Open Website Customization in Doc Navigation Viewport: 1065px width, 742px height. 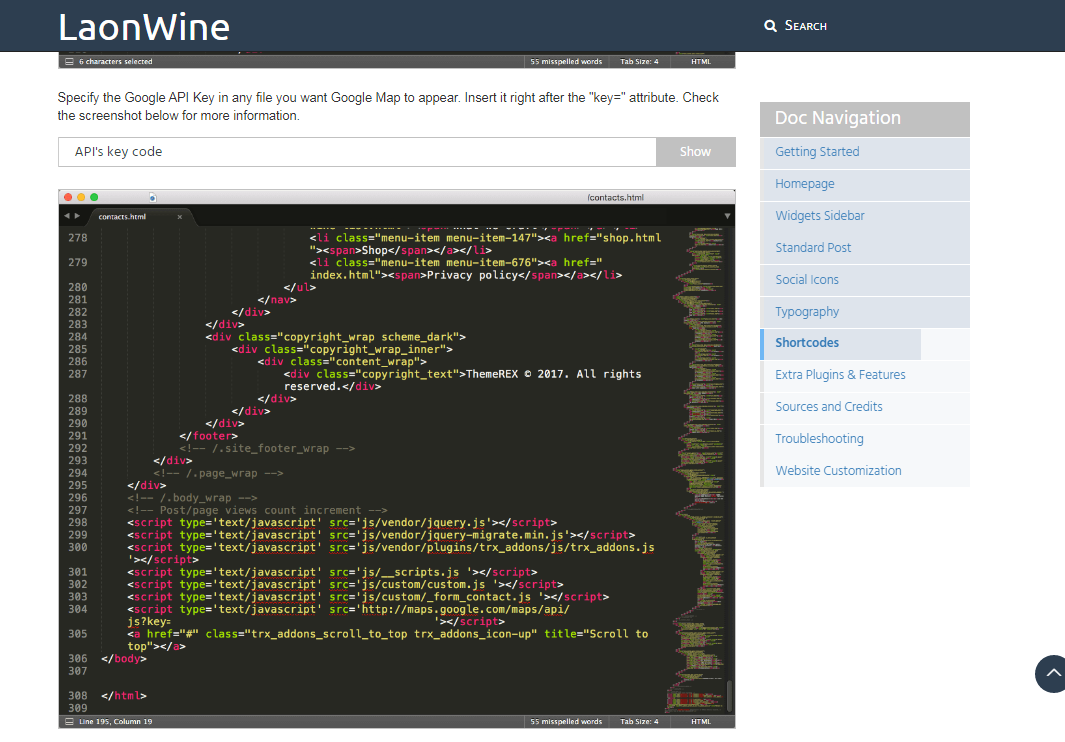tap(838, 470)
